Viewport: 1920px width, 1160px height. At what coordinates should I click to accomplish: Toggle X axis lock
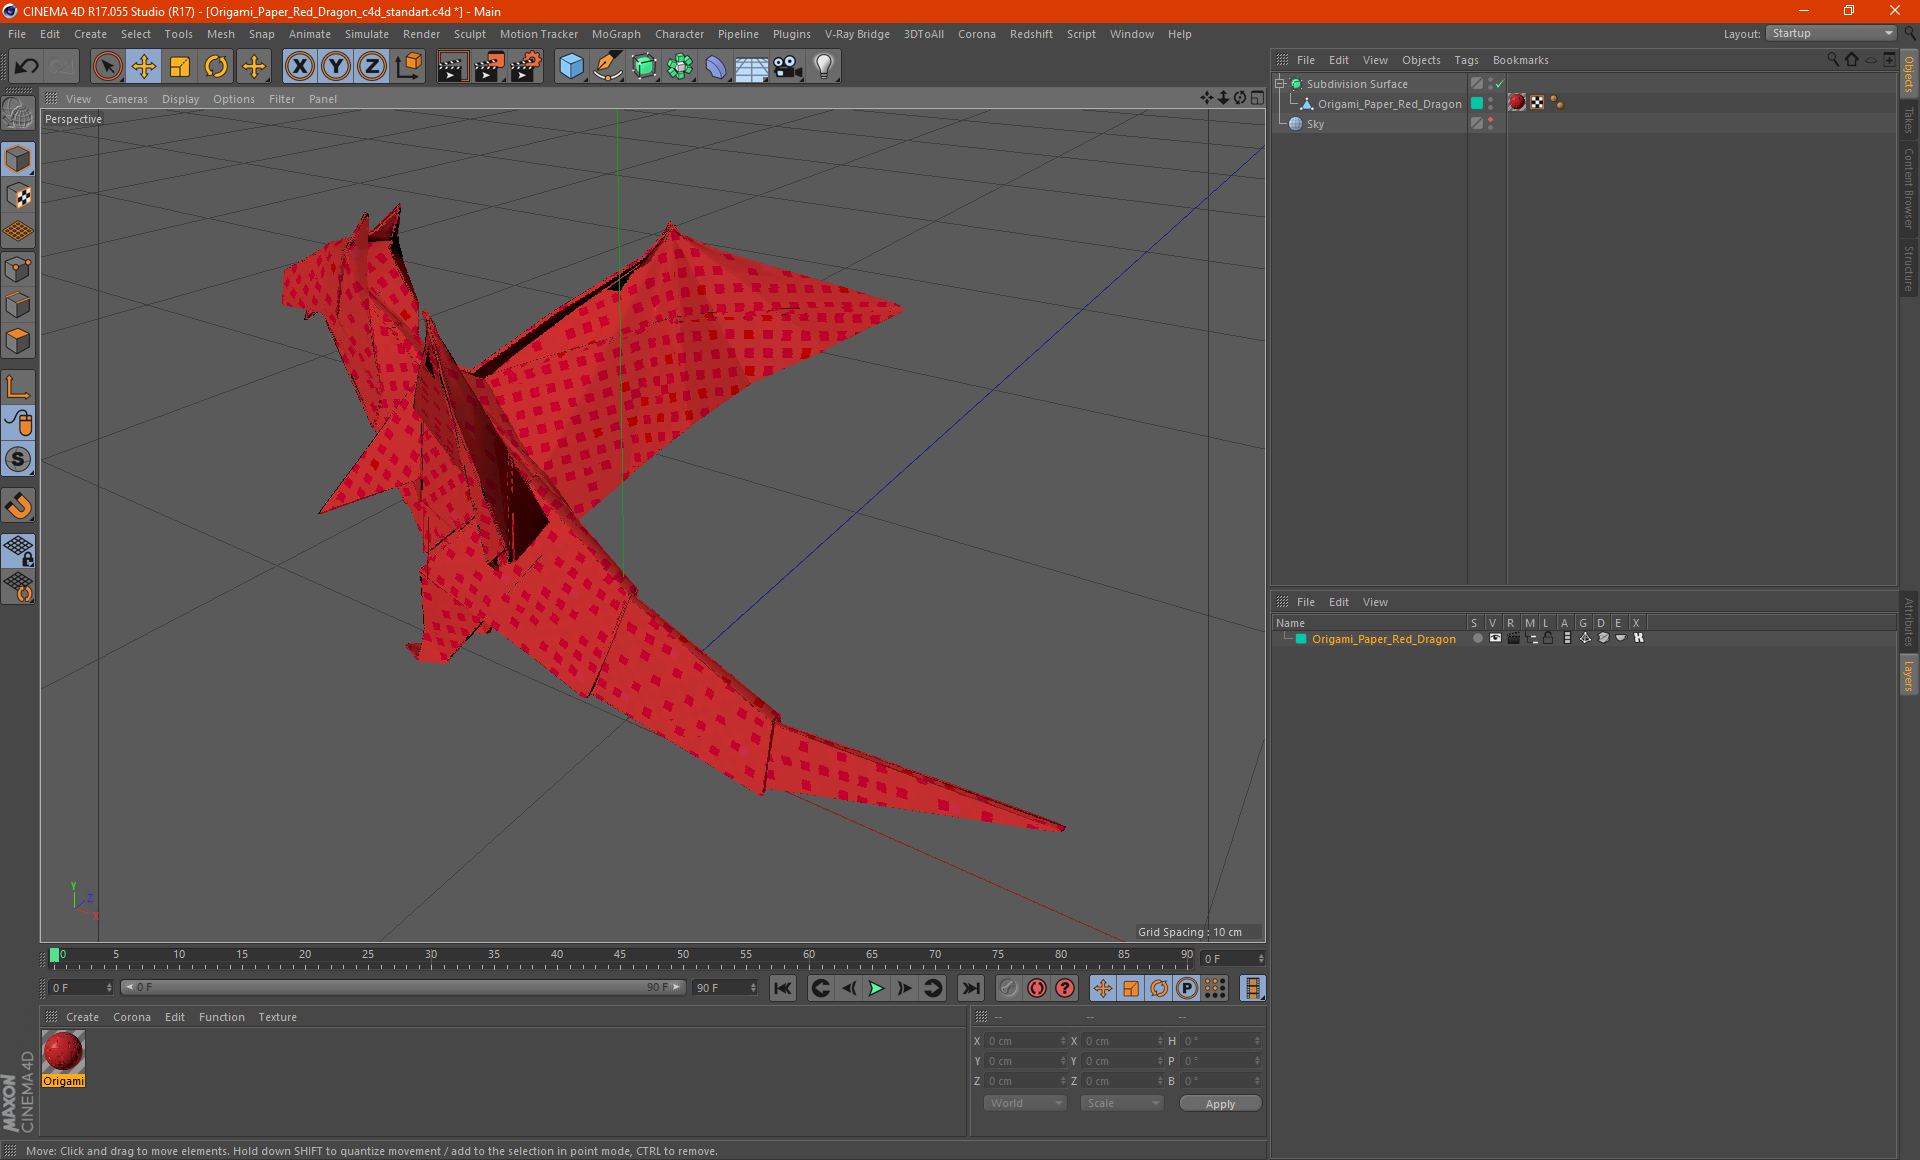click(x=299, y=67)
